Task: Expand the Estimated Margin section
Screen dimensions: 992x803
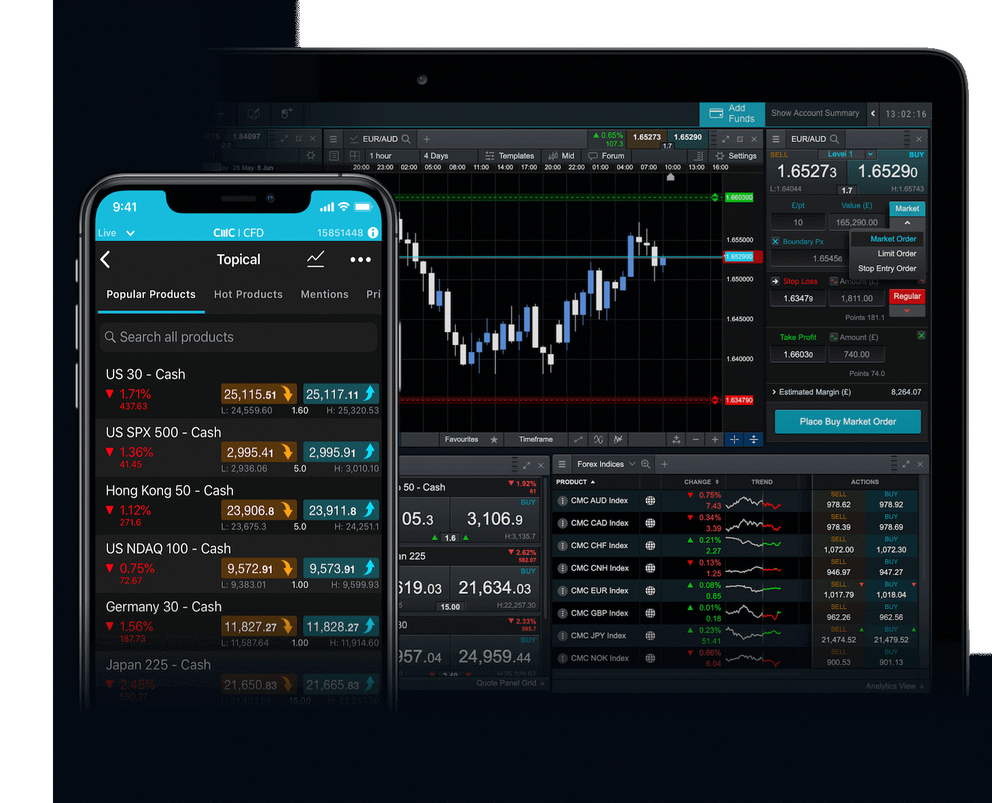Action: coord(776,391)
